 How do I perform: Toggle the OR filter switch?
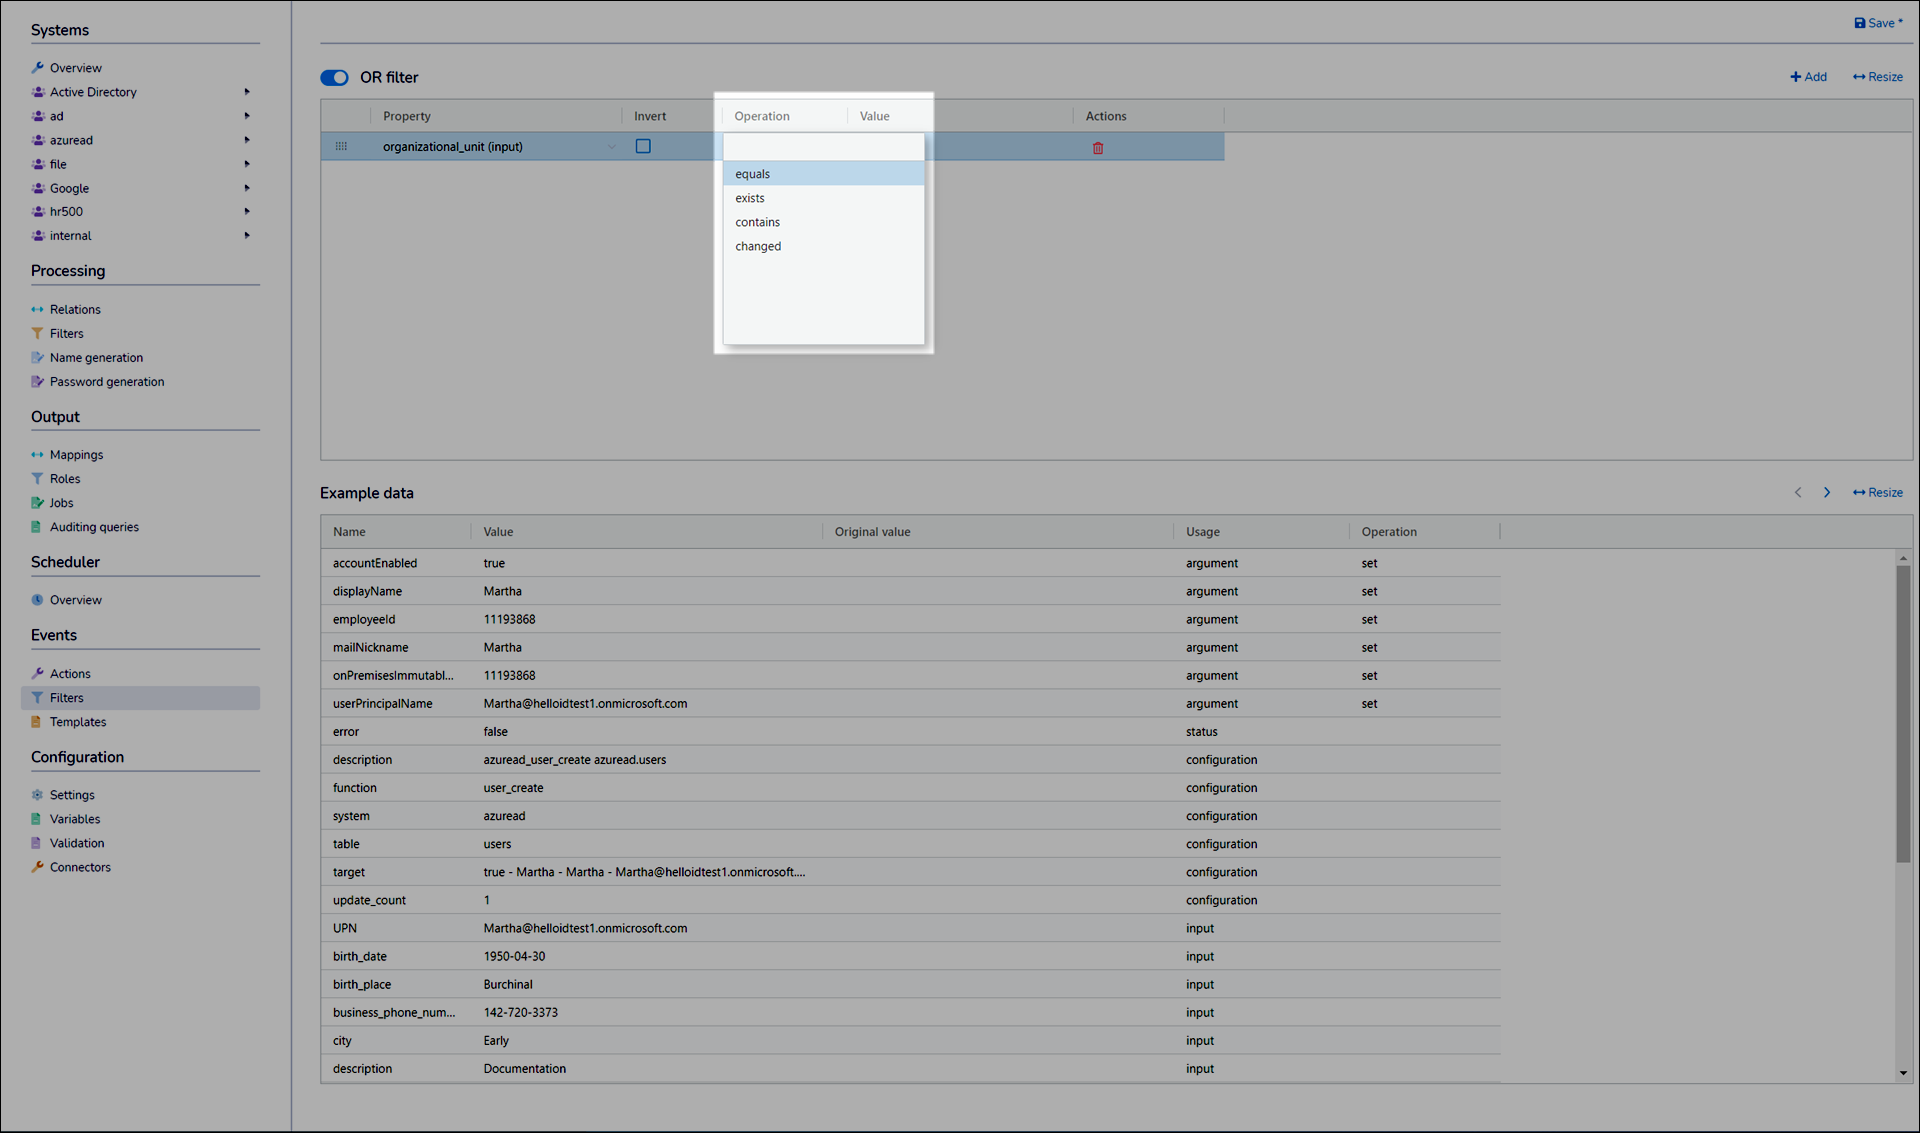point(334,78)
